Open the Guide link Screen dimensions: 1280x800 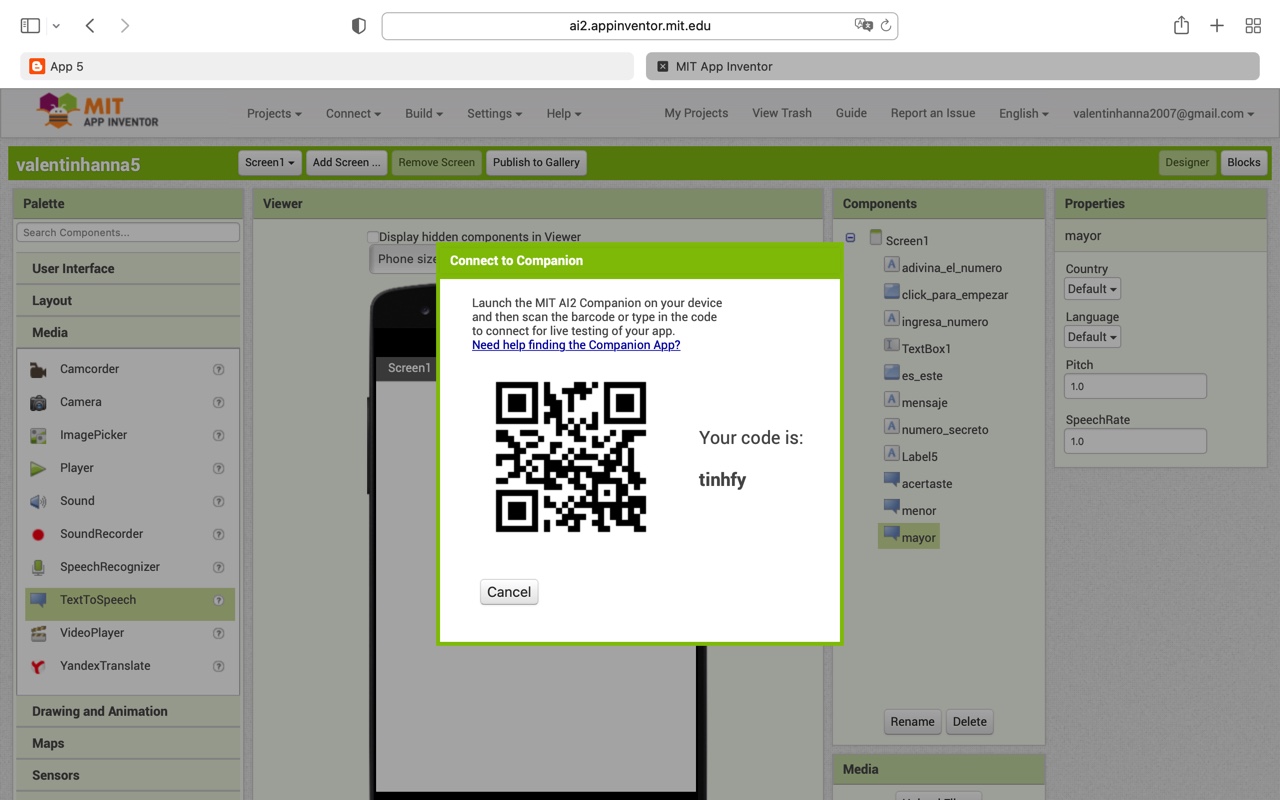tap(851, 113)
